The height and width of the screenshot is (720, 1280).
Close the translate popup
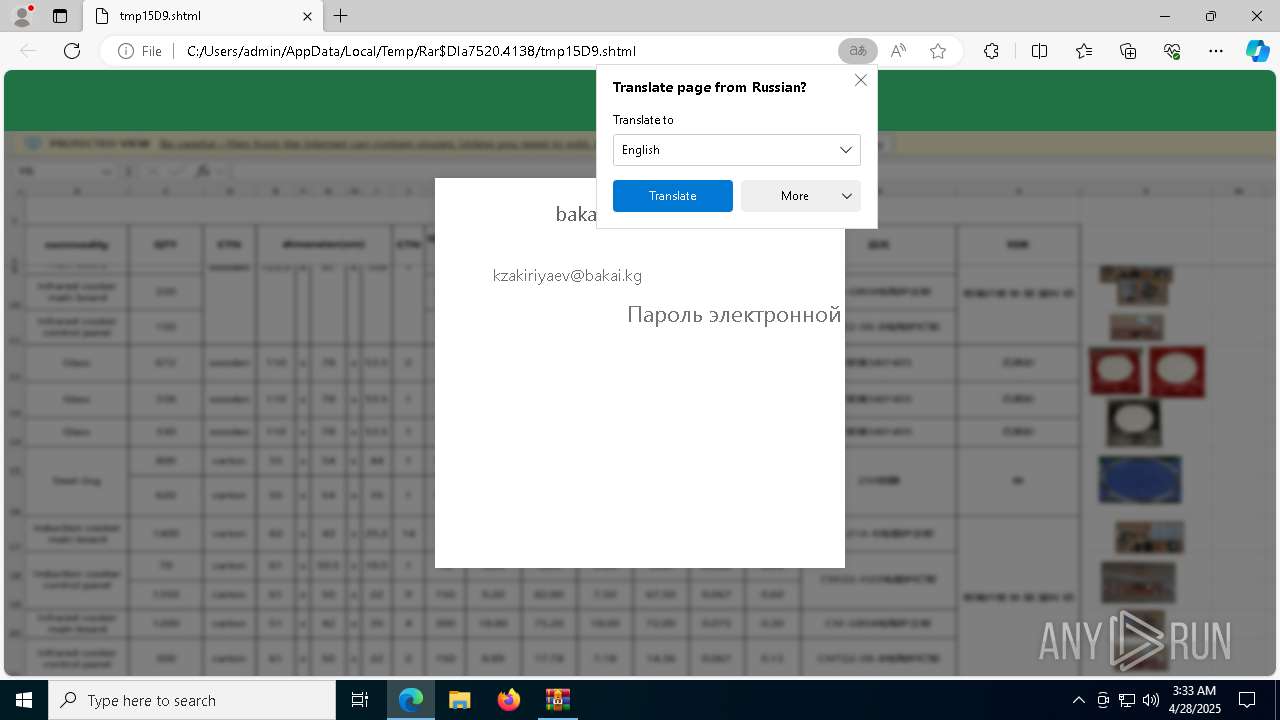(861, 80)
